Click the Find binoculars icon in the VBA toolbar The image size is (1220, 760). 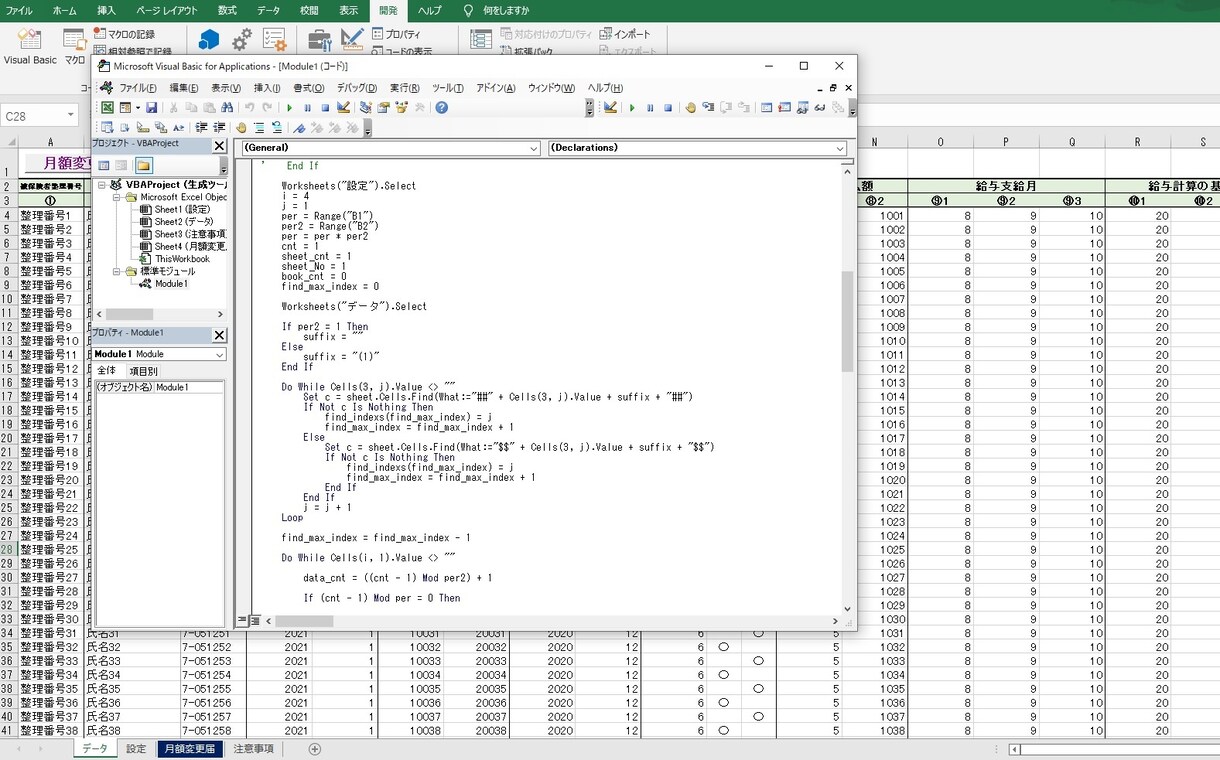pyautogui.click(x=227, y=108)
